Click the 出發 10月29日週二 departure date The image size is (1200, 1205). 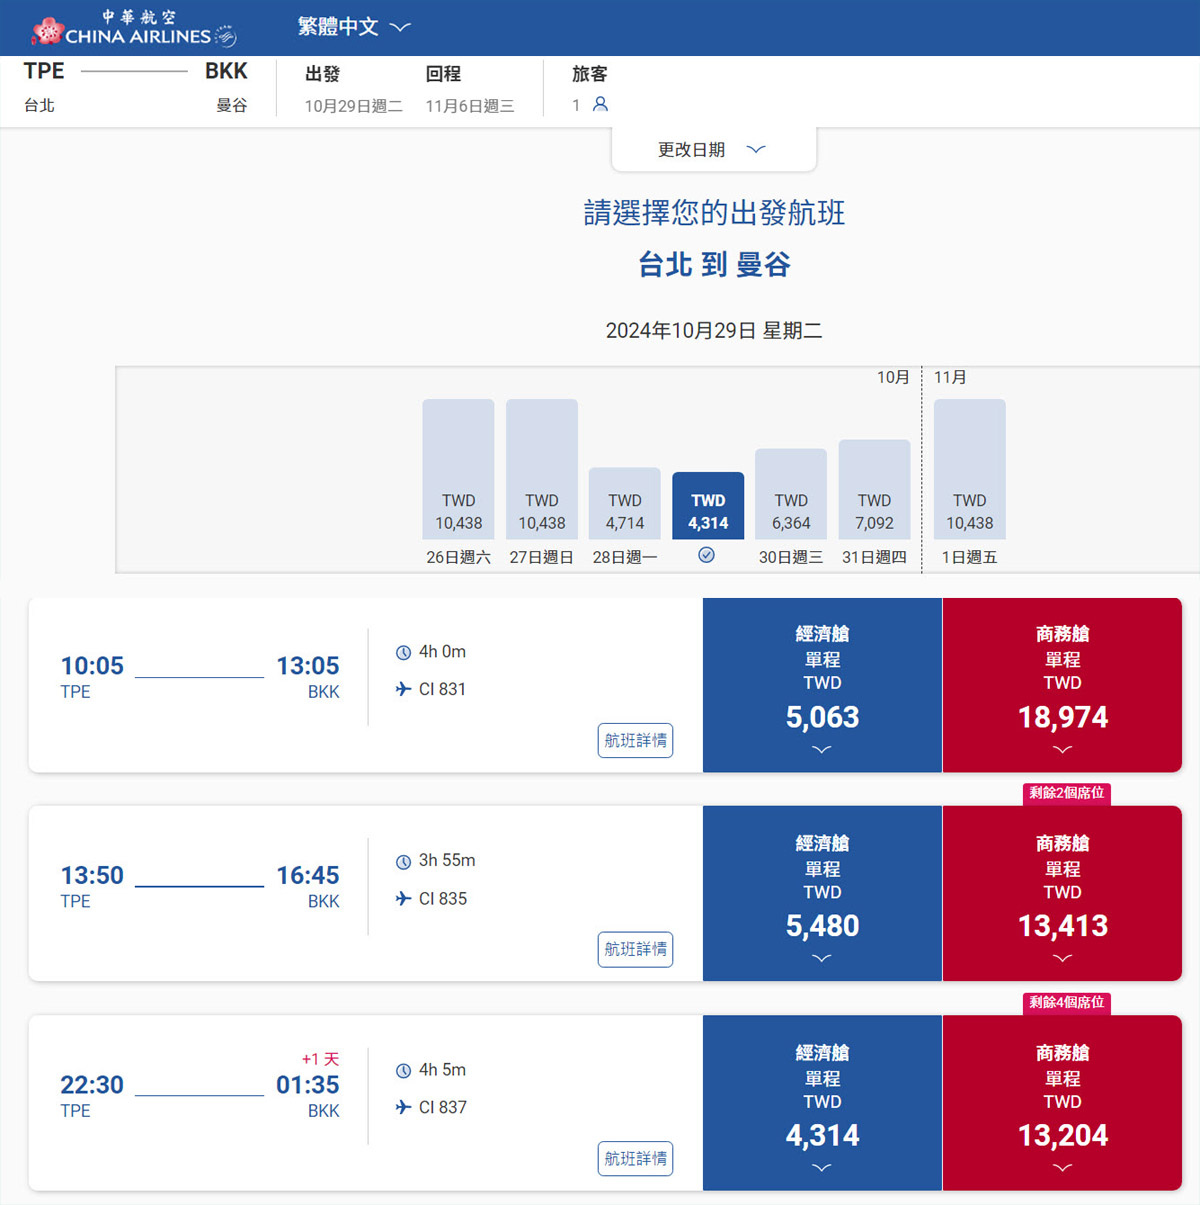point(353,89)
